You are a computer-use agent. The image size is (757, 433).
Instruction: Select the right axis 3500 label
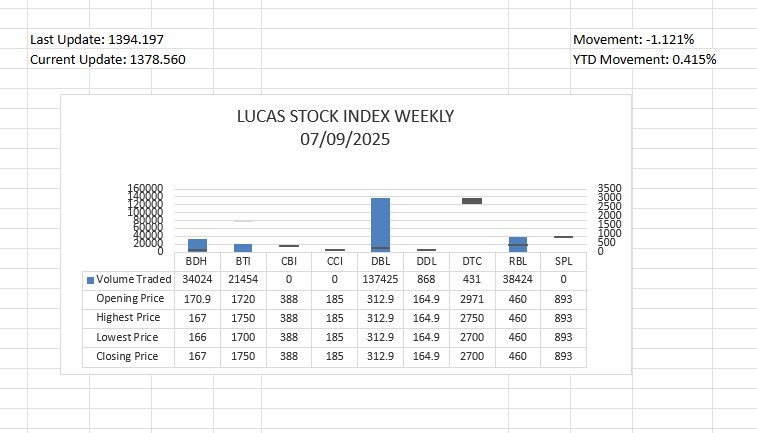tap(609, 188)
